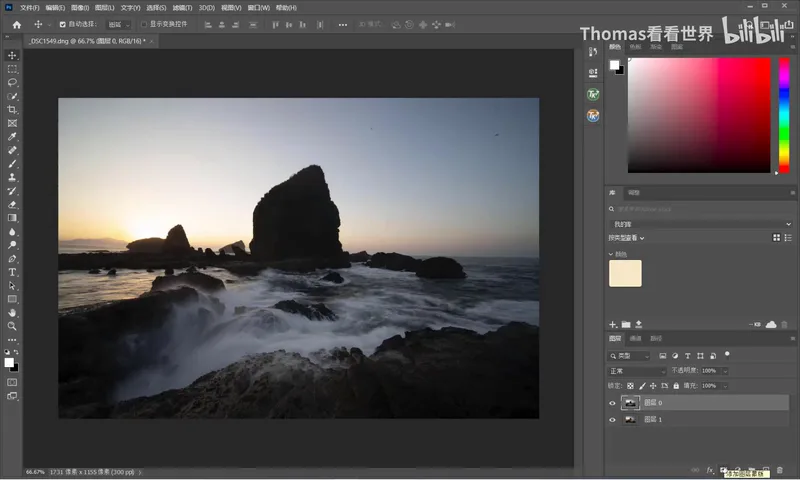Open the 窗口(W) menu

(x=259, y=8)
